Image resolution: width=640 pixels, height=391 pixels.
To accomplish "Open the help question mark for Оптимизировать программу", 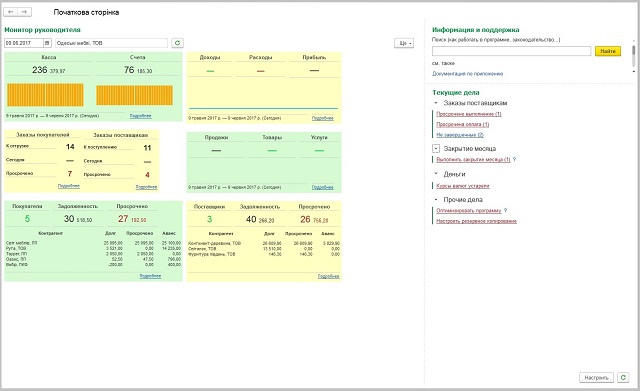I will click(x=505, y=211).
